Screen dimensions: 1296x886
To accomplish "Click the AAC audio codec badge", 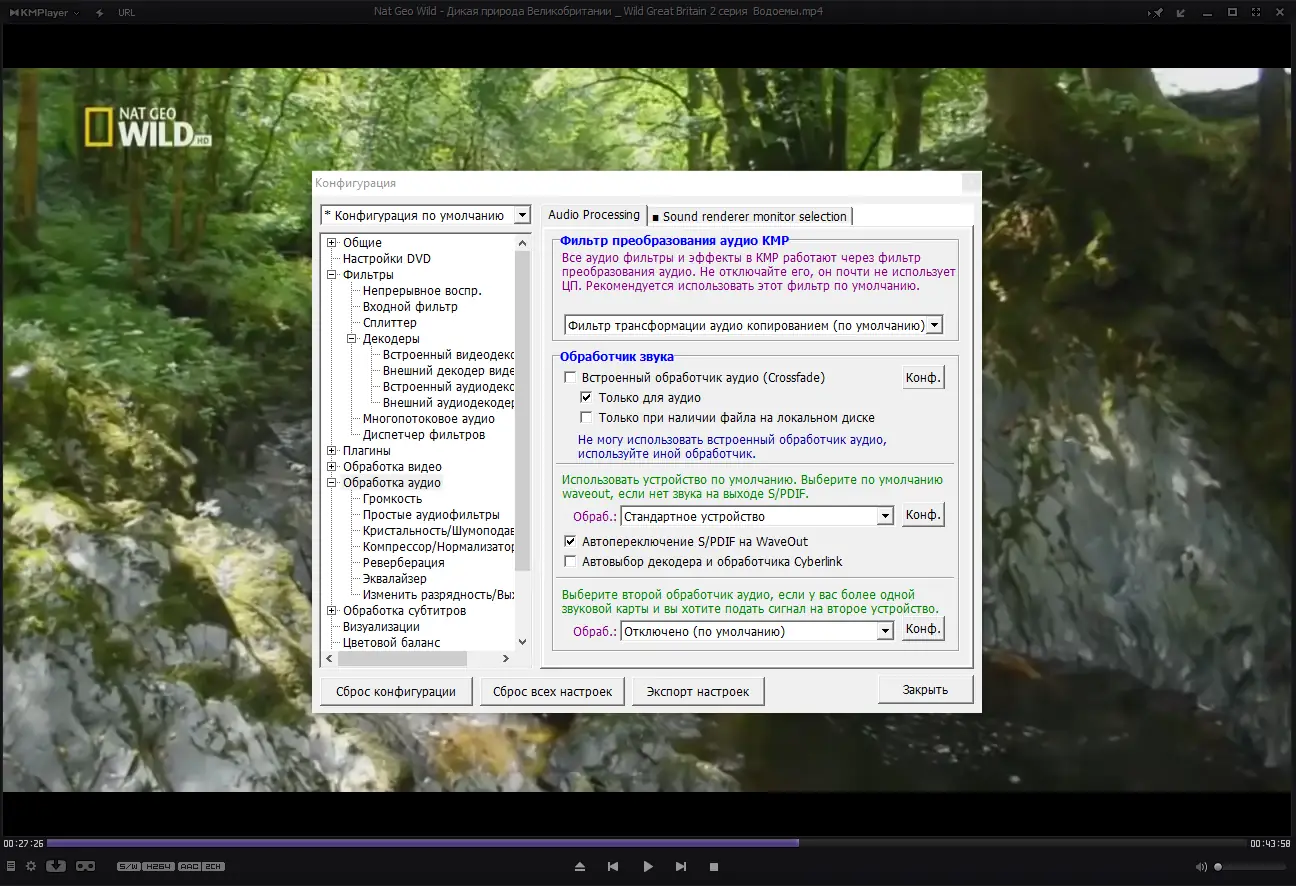I will coord(189,866).
